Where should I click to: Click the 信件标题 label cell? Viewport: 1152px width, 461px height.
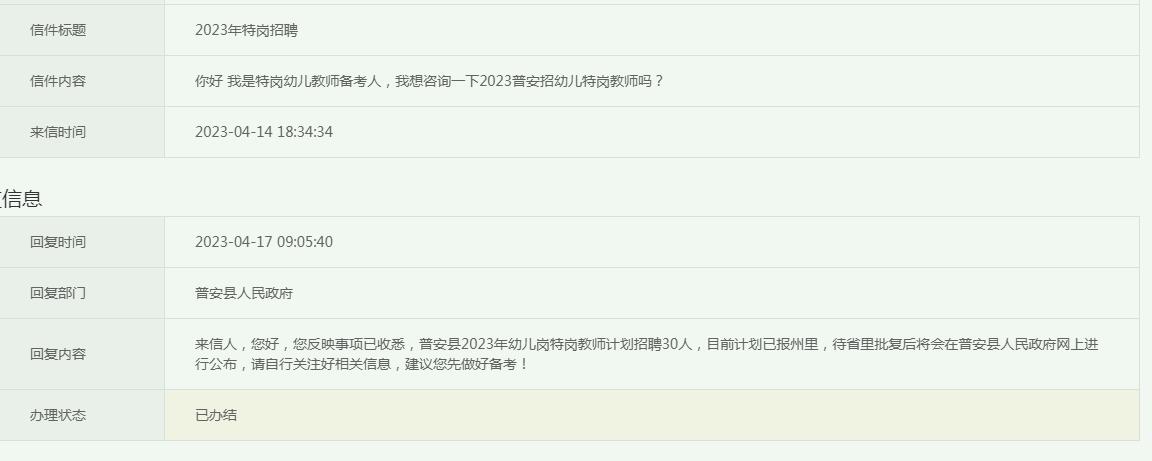point(58,30)
